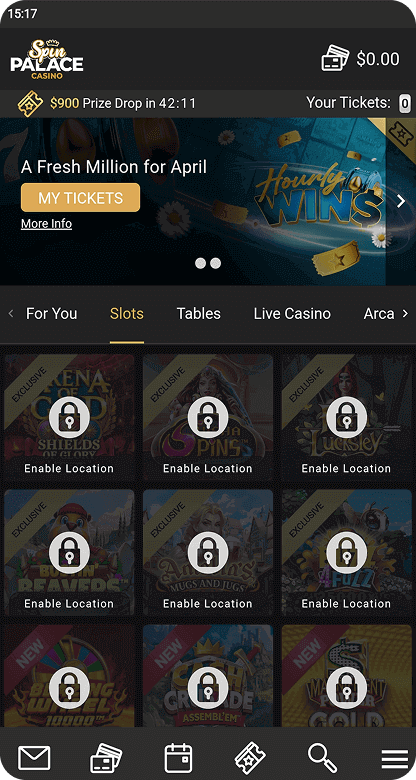Show more category tabs with the right chevron

click(405, 313)
